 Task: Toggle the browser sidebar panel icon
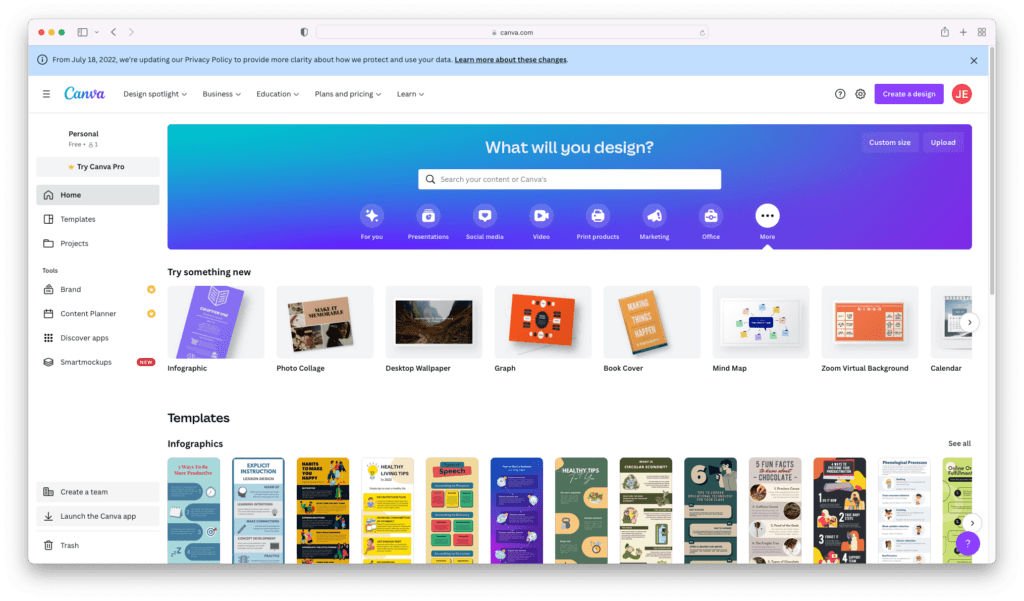click(82, 32)
